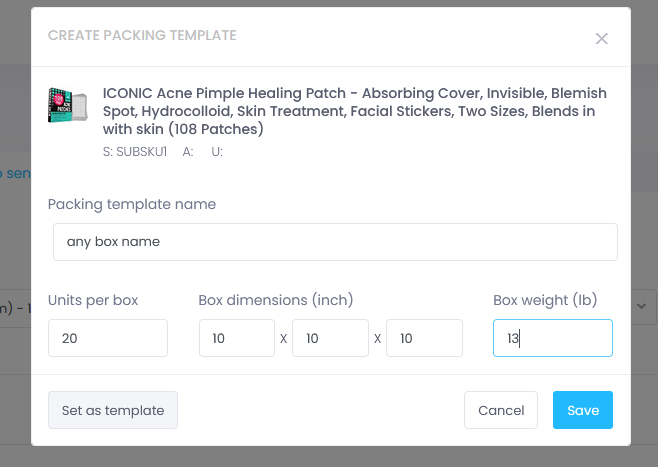Close the Create Packing Template dialog
Screen dimensions: 658x467
click(x=601, y=39)
